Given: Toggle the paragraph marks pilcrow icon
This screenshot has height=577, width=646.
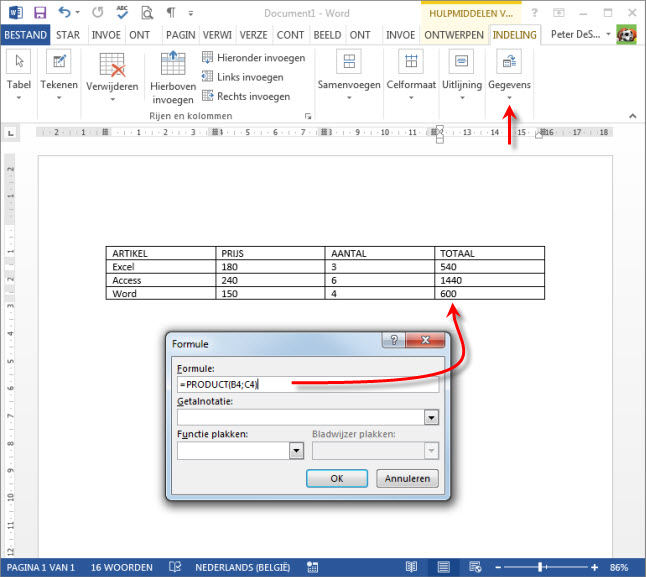Looking at the screenshot, I should [171, 13].
